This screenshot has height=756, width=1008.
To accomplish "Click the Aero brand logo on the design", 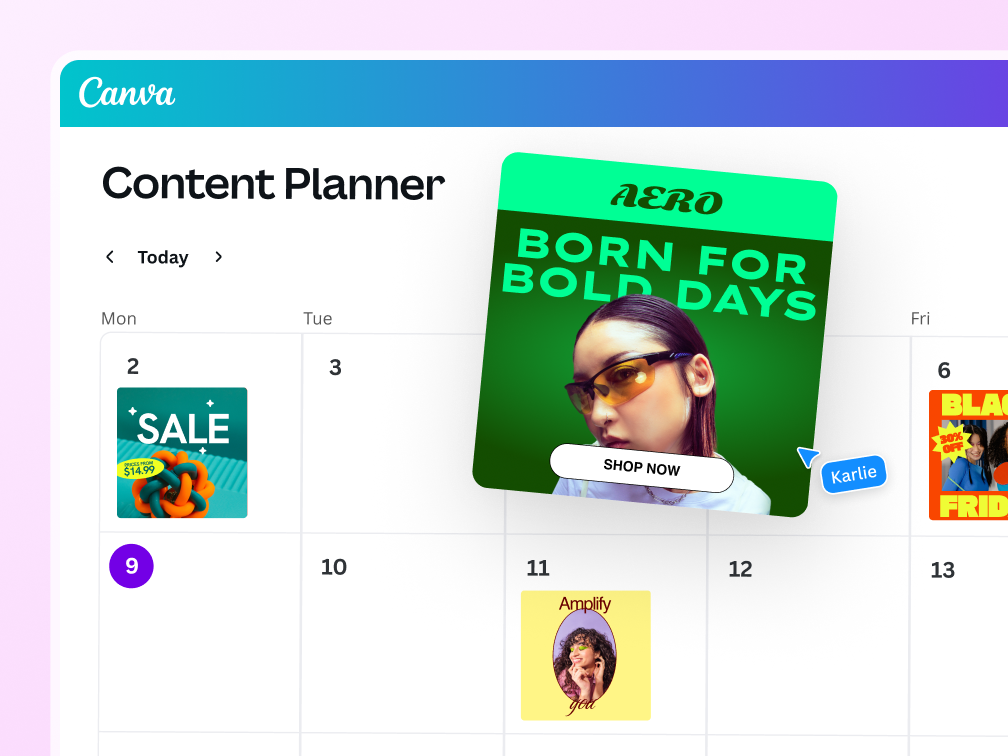I will [666, 199].
